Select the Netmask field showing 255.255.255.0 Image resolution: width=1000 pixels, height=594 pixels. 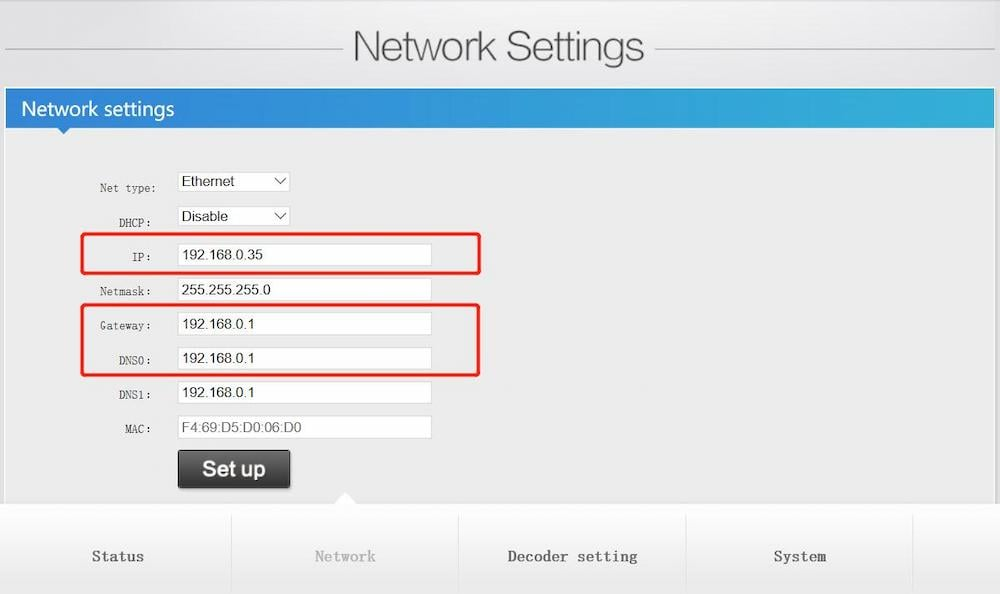304,289
